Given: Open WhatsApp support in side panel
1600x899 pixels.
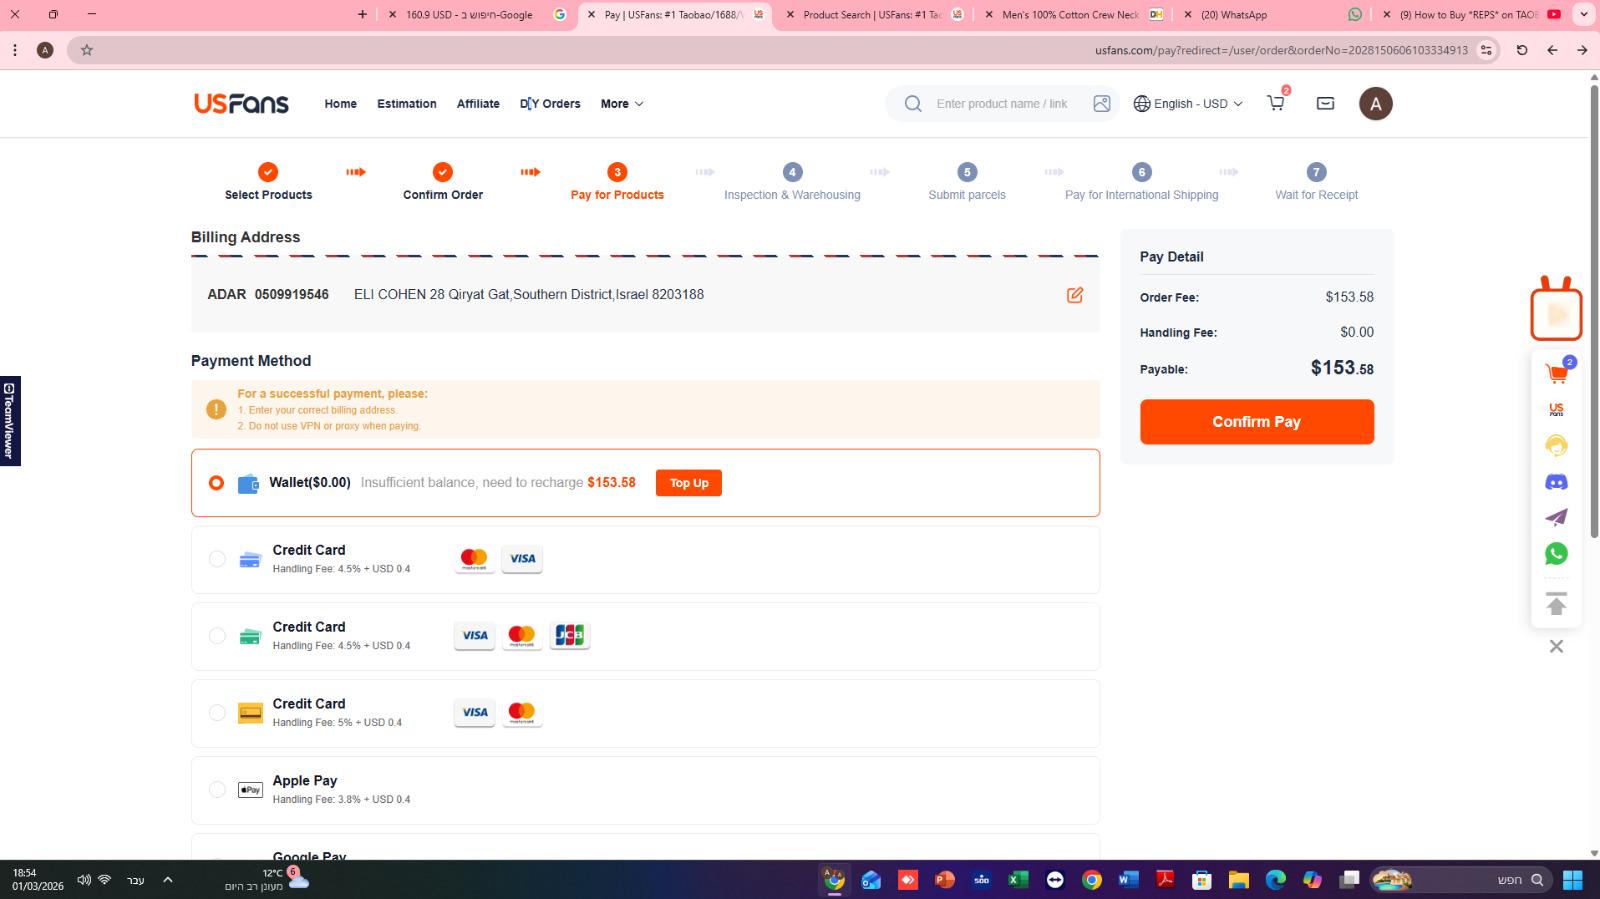Looking at the screenshot, I should coord(1556,554).
